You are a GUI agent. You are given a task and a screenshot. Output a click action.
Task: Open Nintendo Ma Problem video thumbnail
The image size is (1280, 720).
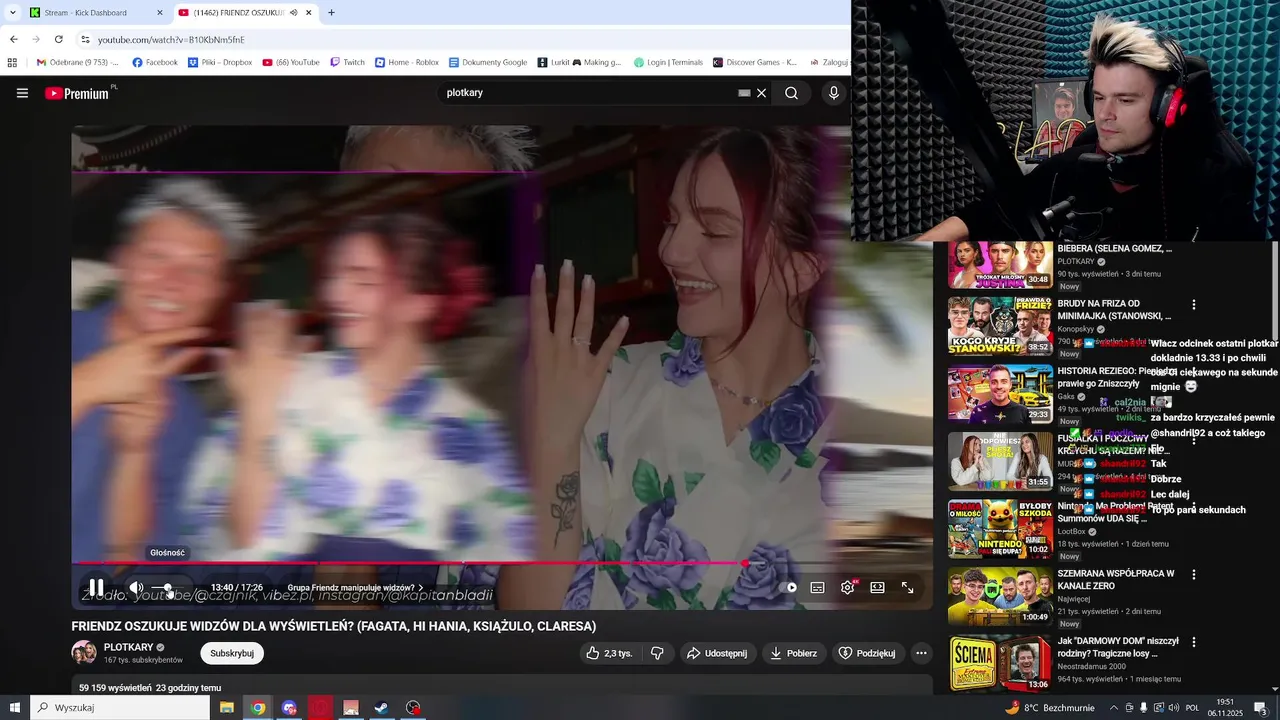point(1000,529)
